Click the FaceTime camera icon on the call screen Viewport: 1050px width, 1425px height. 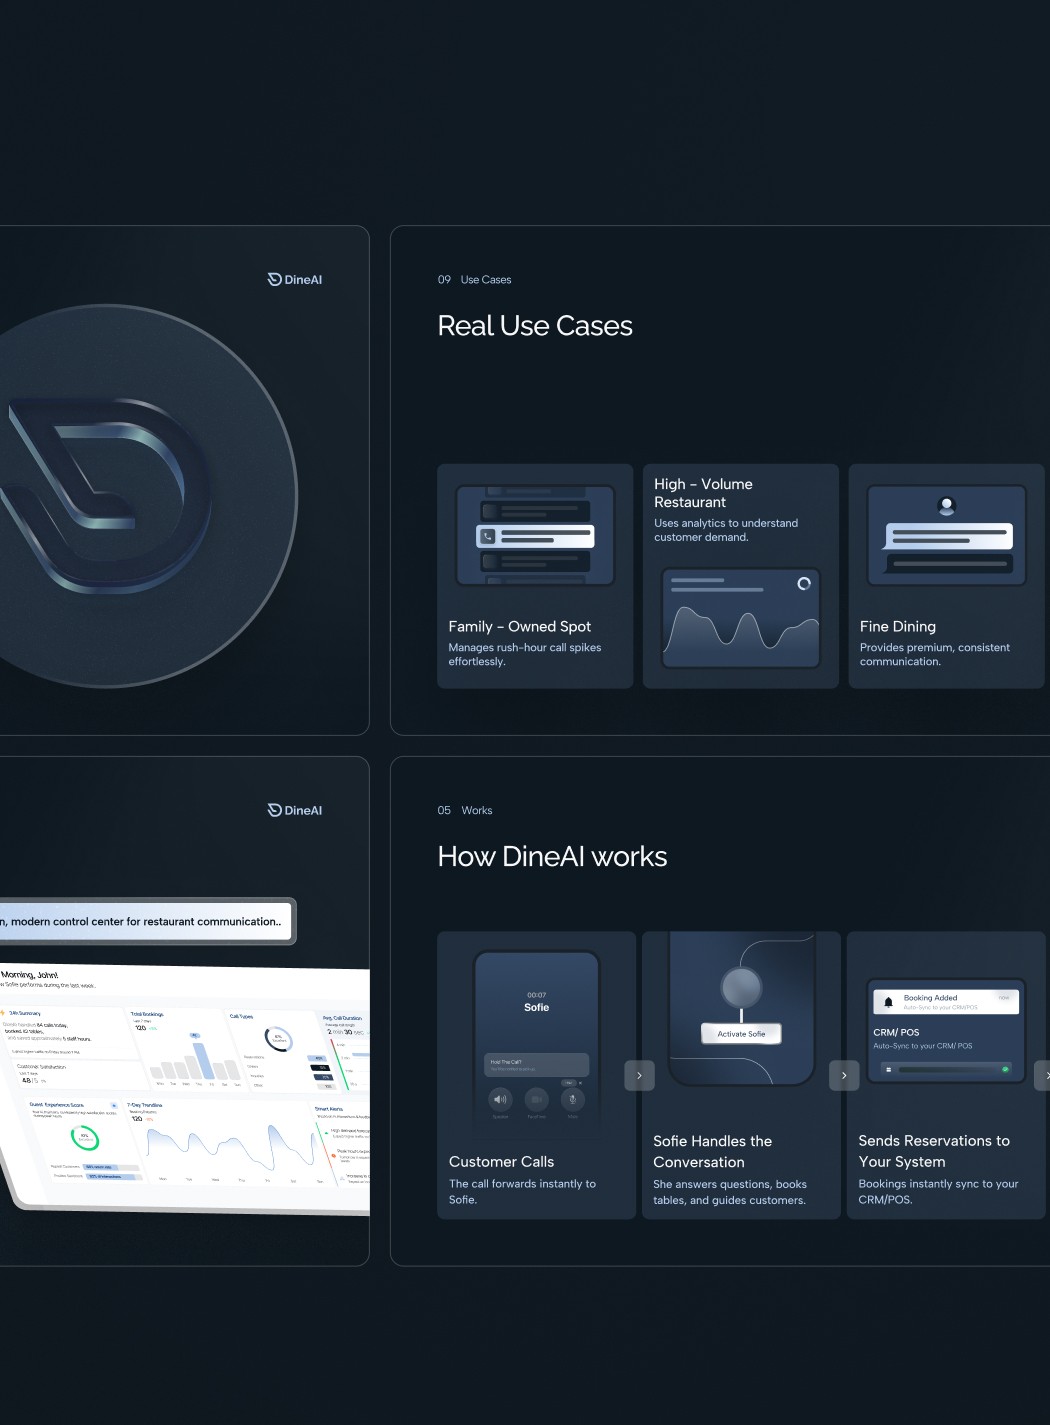pos(537,1099)
